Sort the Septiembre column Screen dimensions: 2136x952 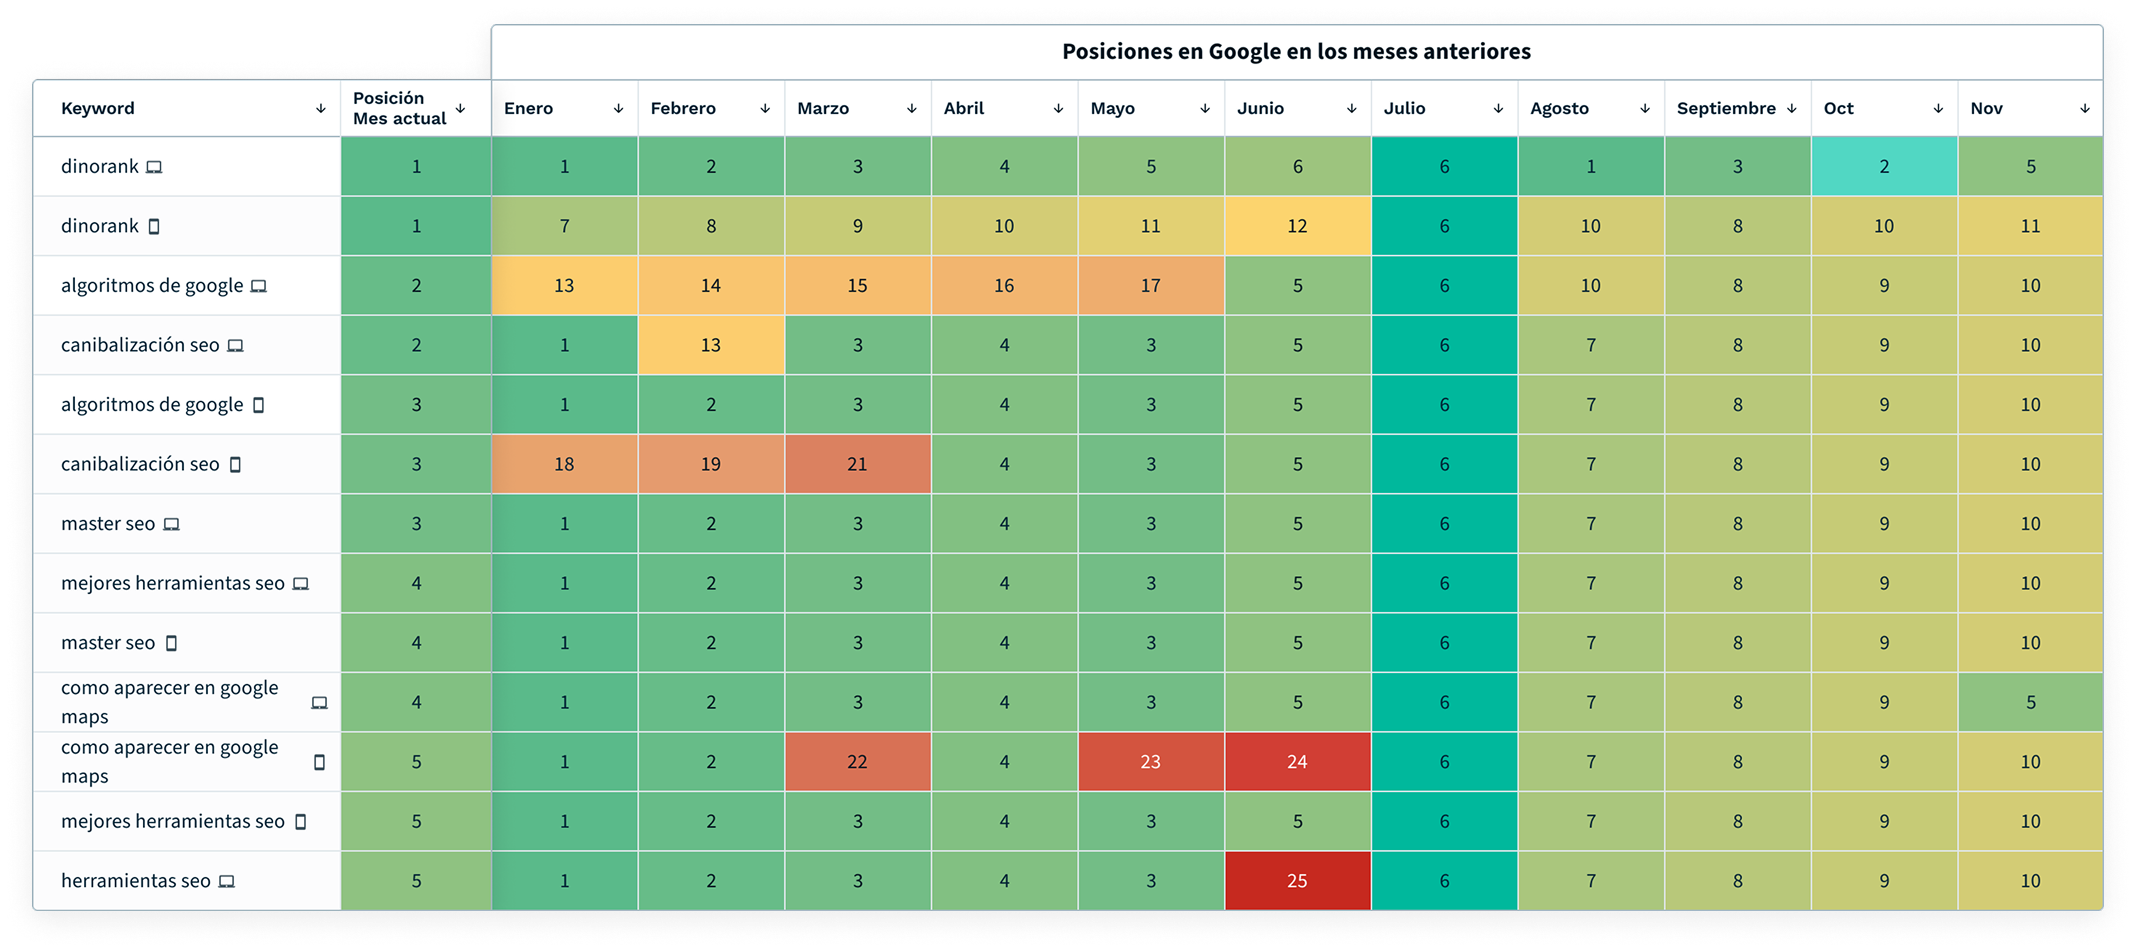point(1791,108)
